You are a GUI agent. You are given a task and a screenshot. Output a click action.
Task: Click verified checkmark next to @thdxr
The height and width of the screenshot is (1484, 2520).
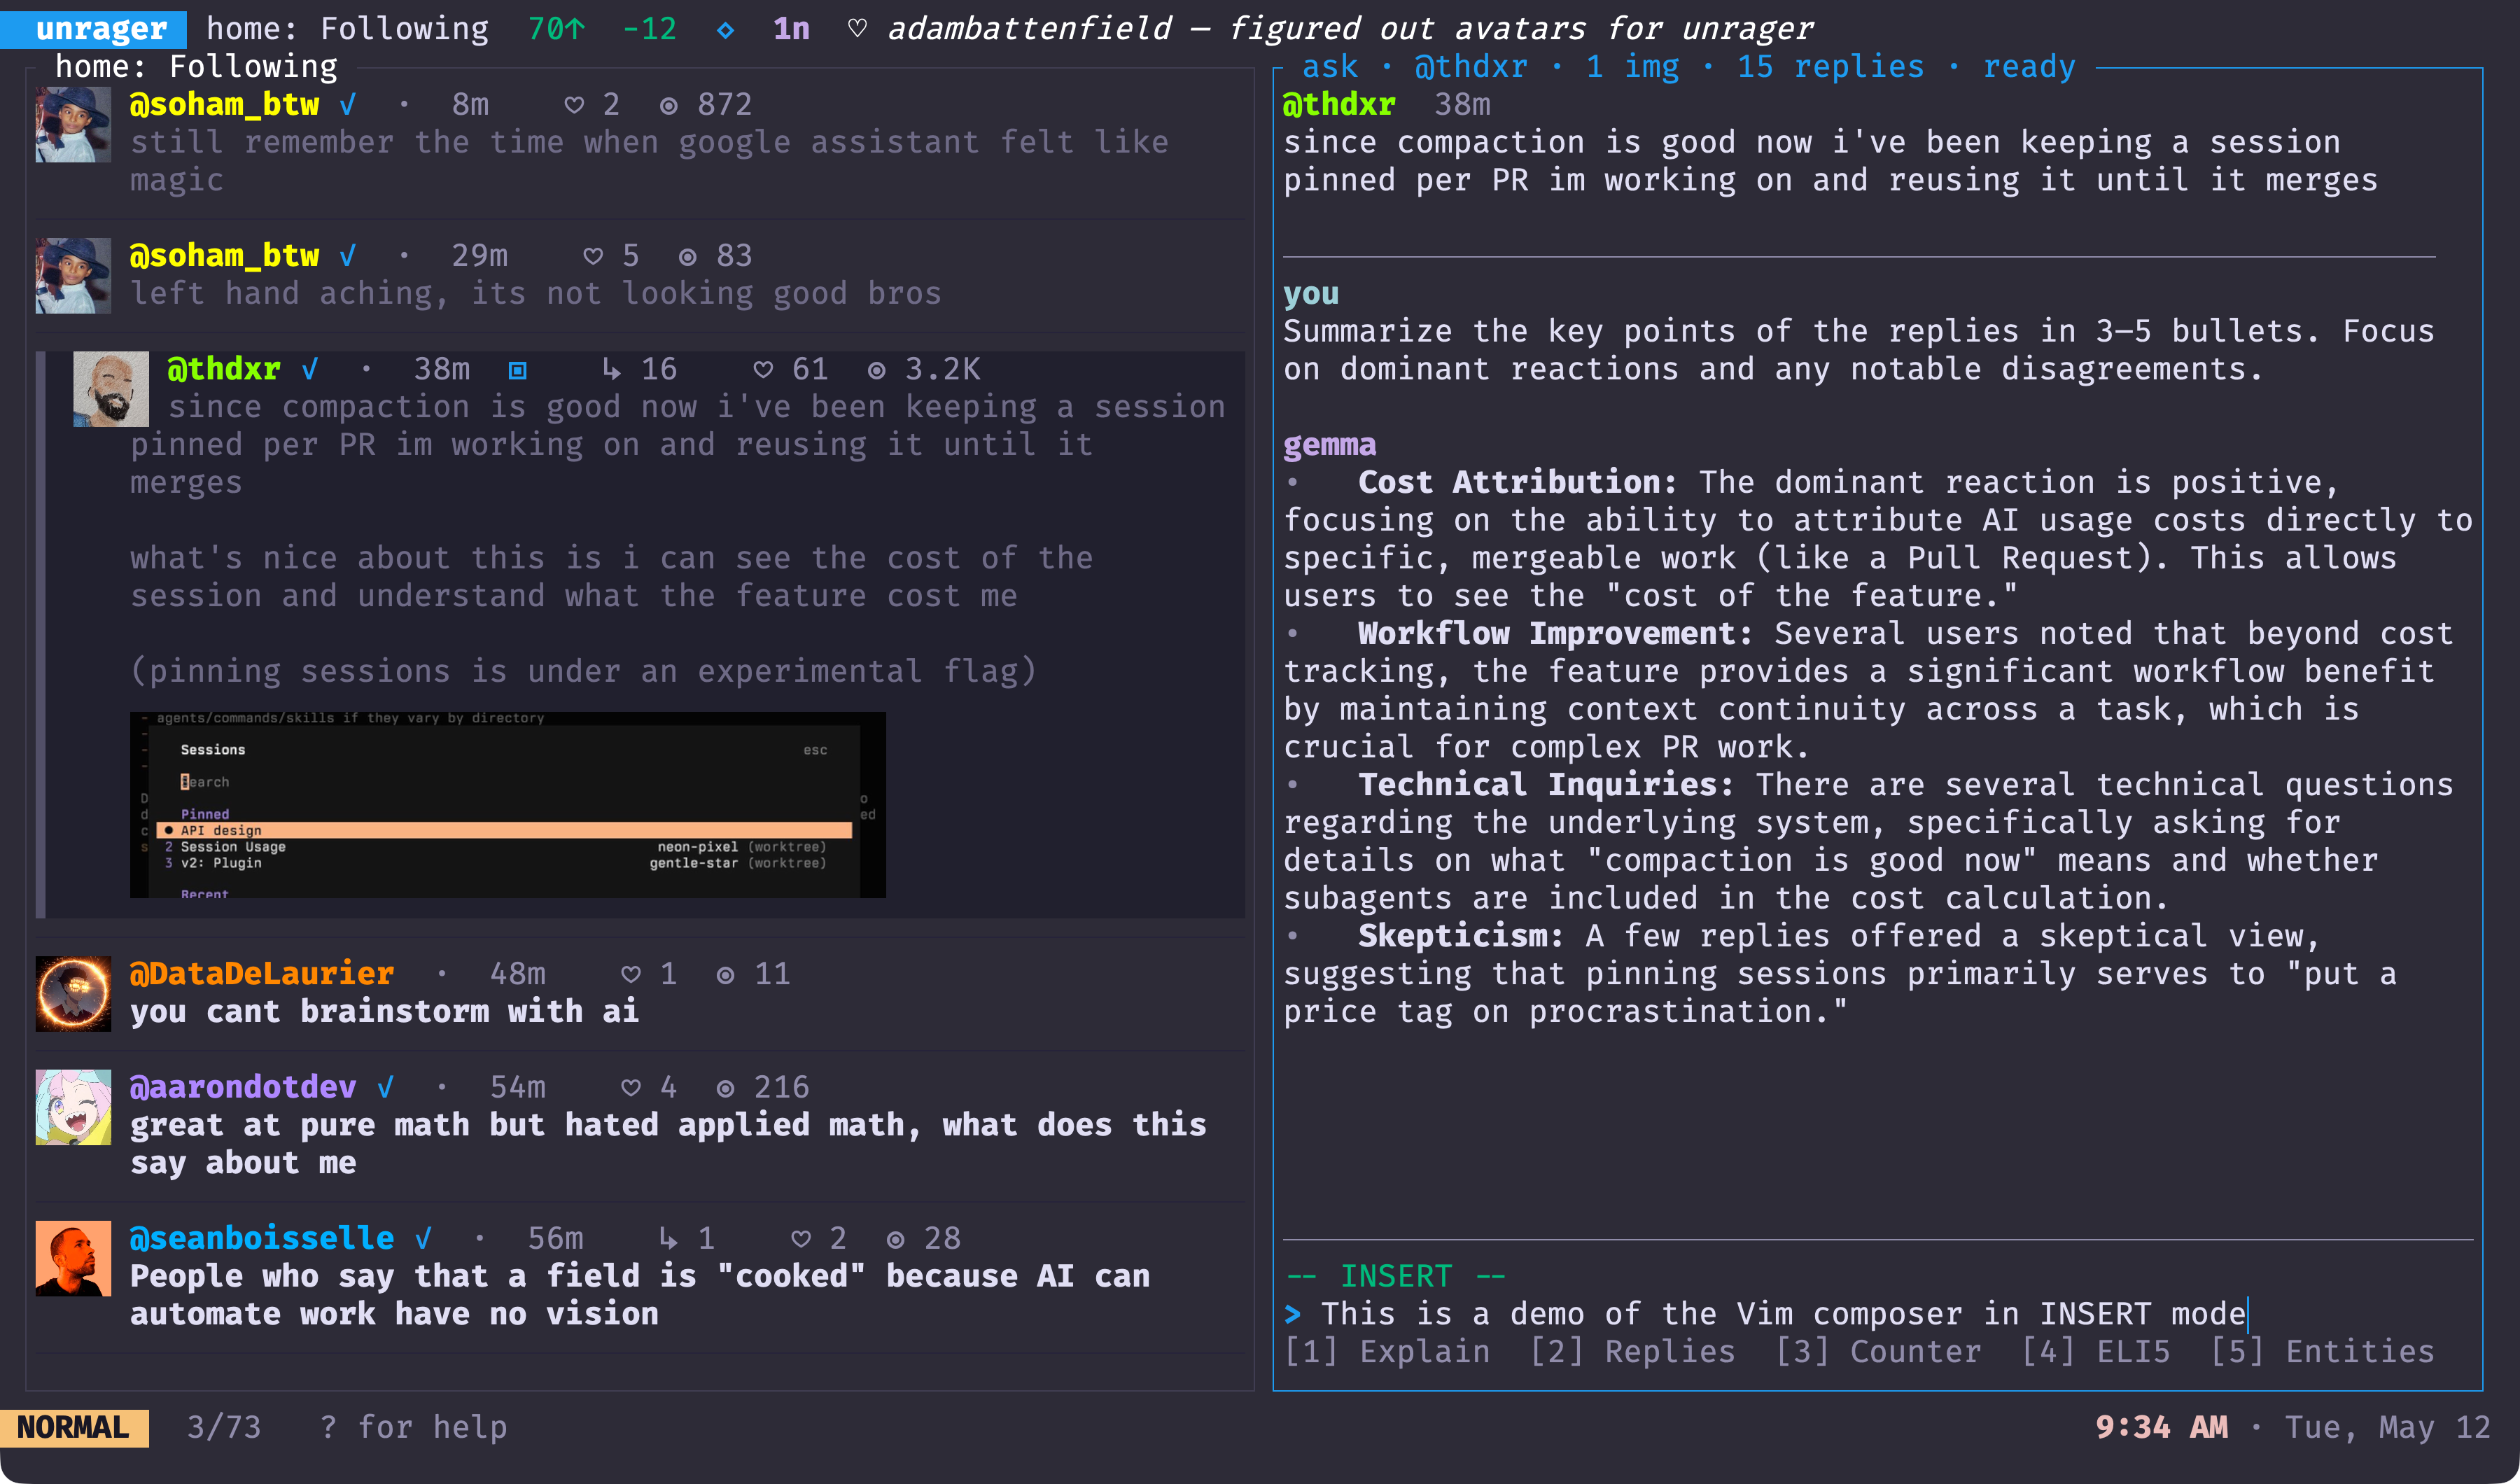(x=310, y=369)
